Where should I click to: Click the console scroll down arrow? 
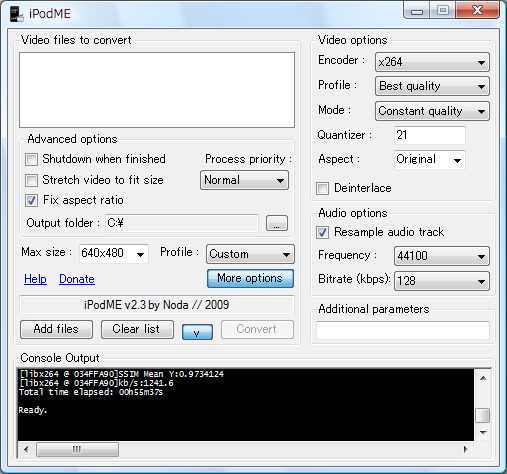pos(483,433)
